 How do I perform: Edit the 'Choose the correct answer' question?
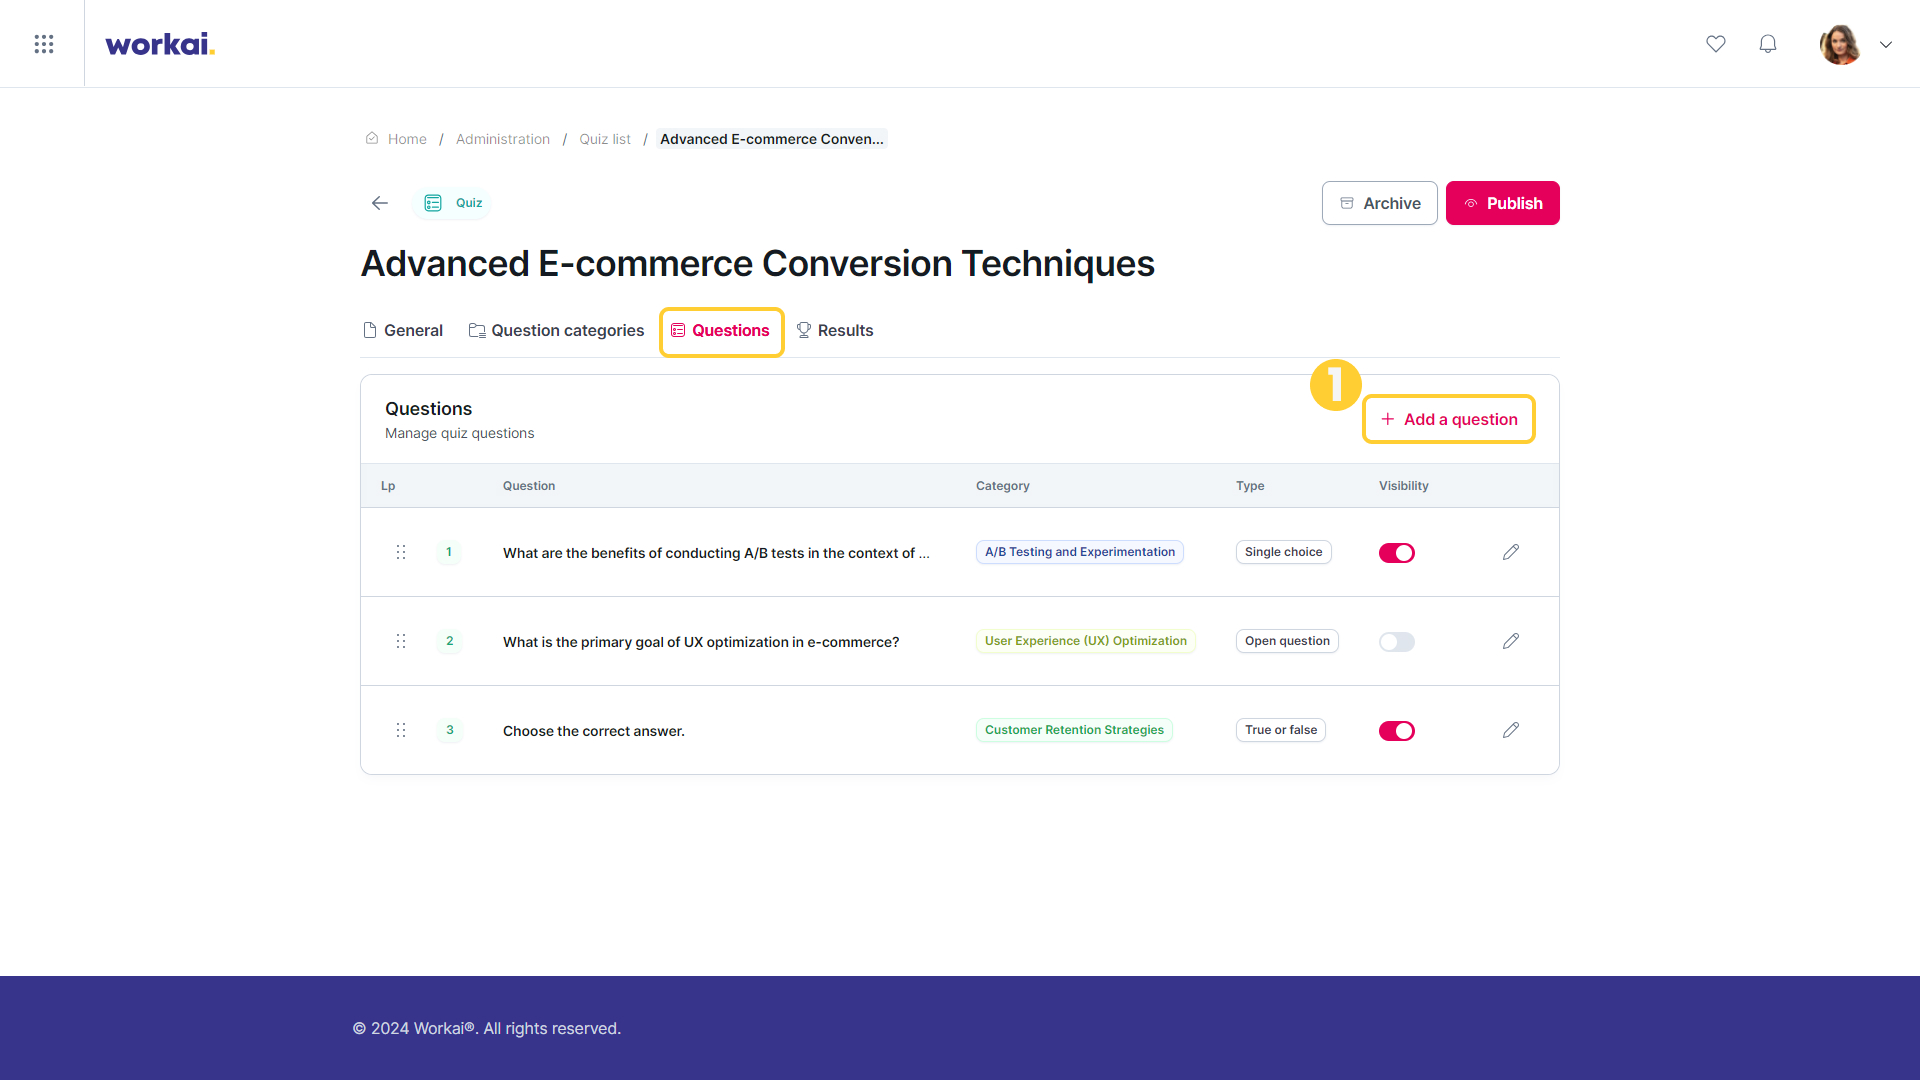click(1511, 730)
